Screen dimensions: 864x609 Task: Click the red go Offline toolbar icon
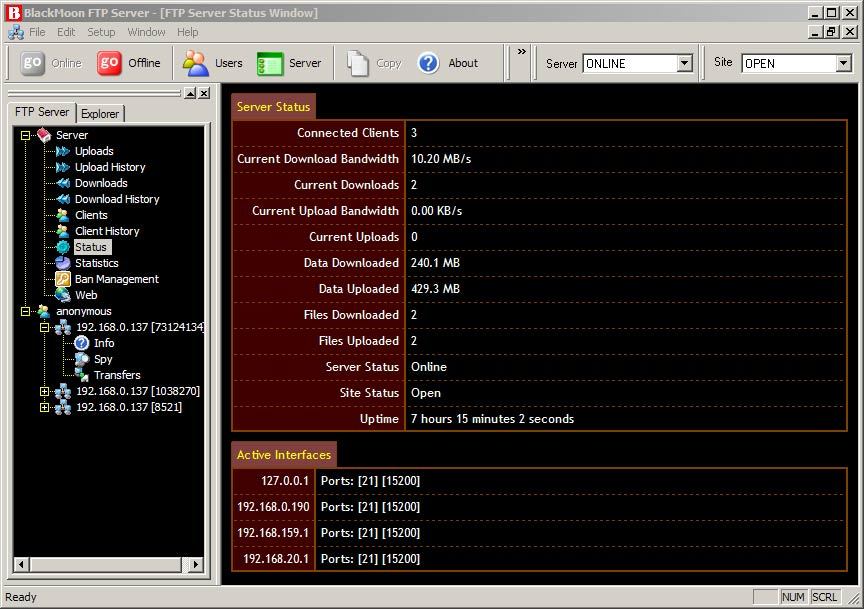(x=110, y=63)
